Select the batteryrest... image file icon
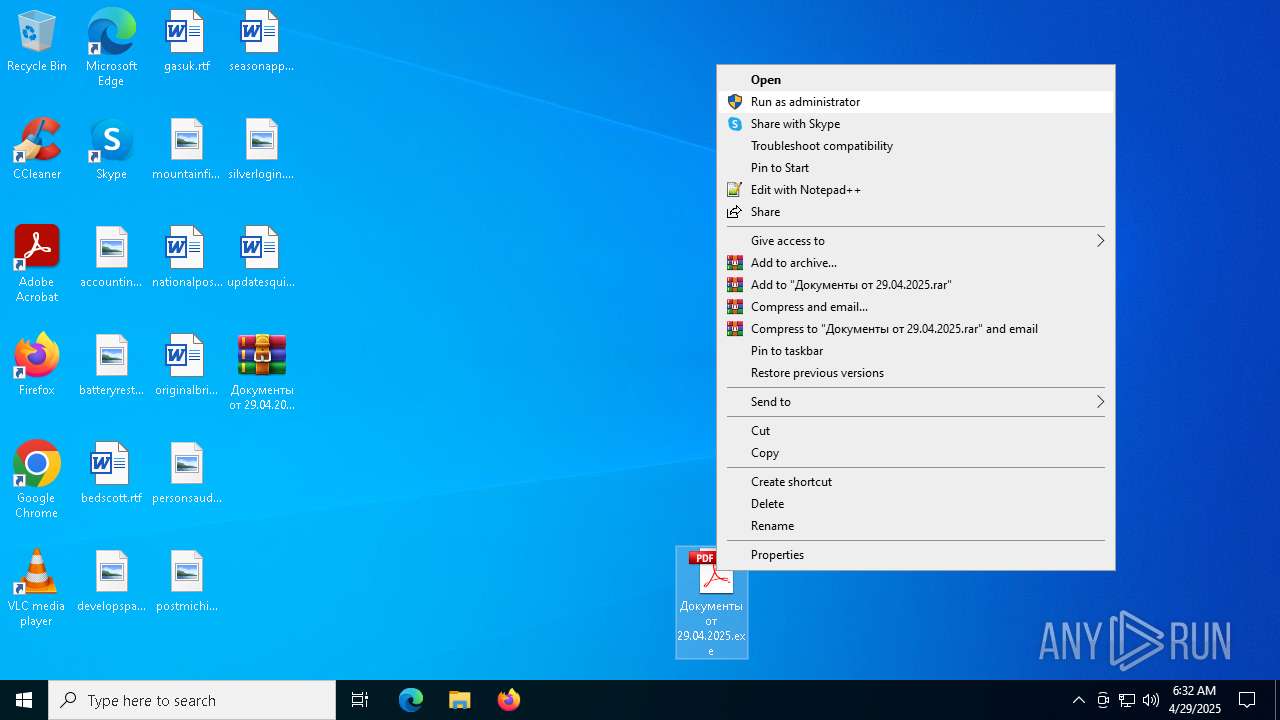Image resolution: width=1280 pixels, height=720 pixels. 111,366
